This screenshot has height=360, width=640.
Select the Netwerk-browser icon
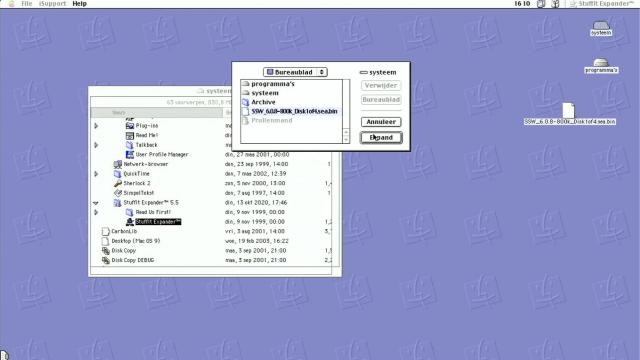[118, 164]
